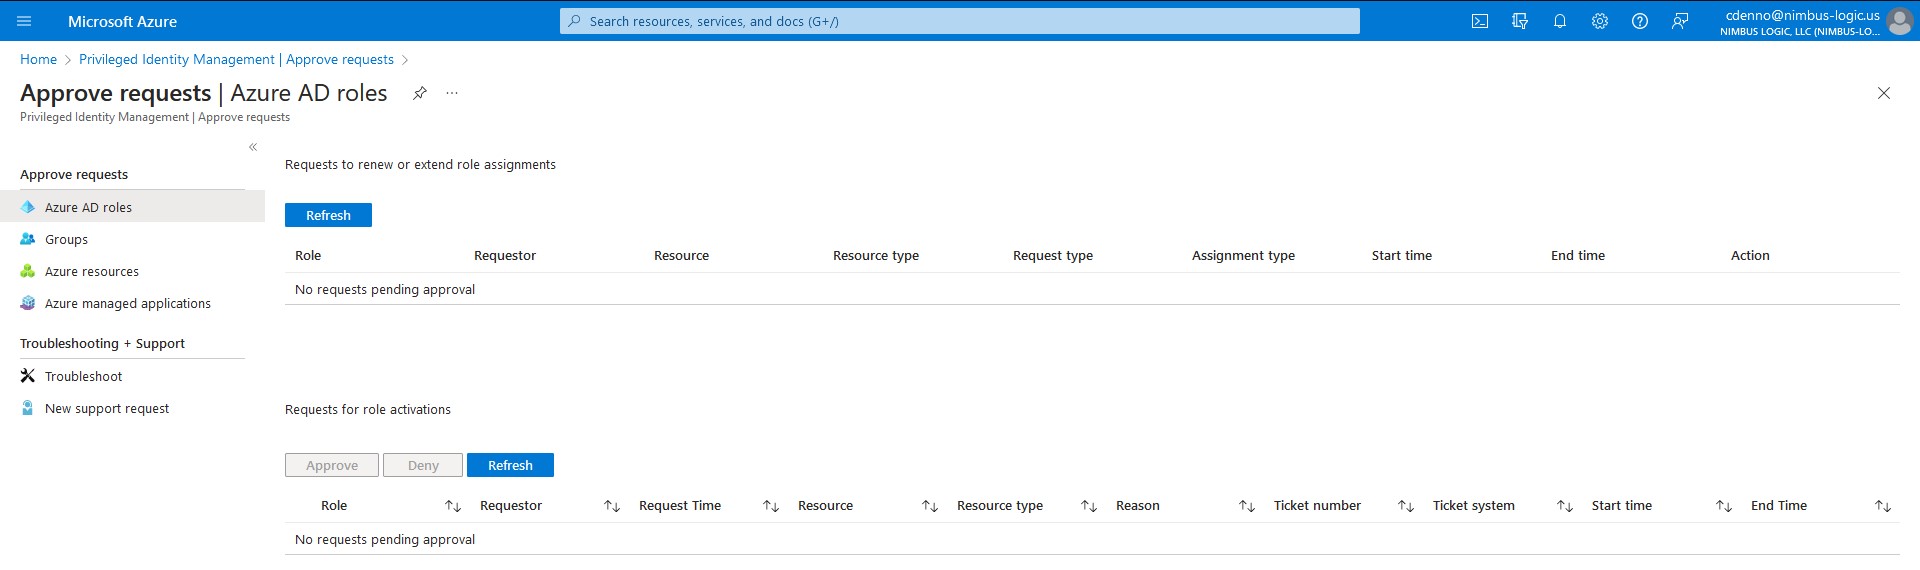Click the Start time header in the renew table
Image resolution: width=1920 pixels, height=570 pixels.
[1402, 255]
